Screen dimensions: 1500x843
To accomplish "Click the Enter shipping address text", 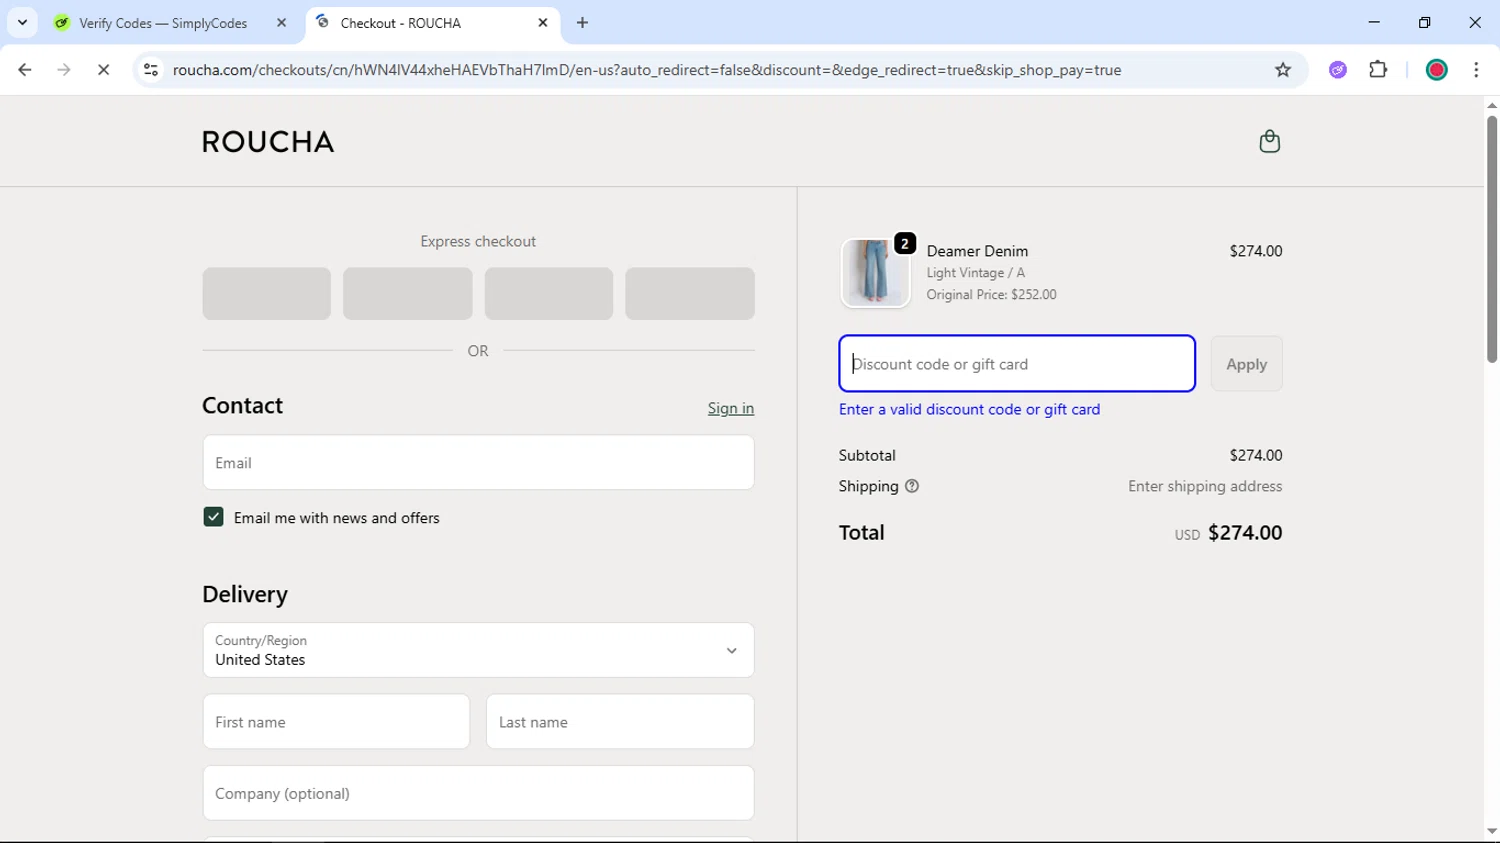I will click(1205, 487).
